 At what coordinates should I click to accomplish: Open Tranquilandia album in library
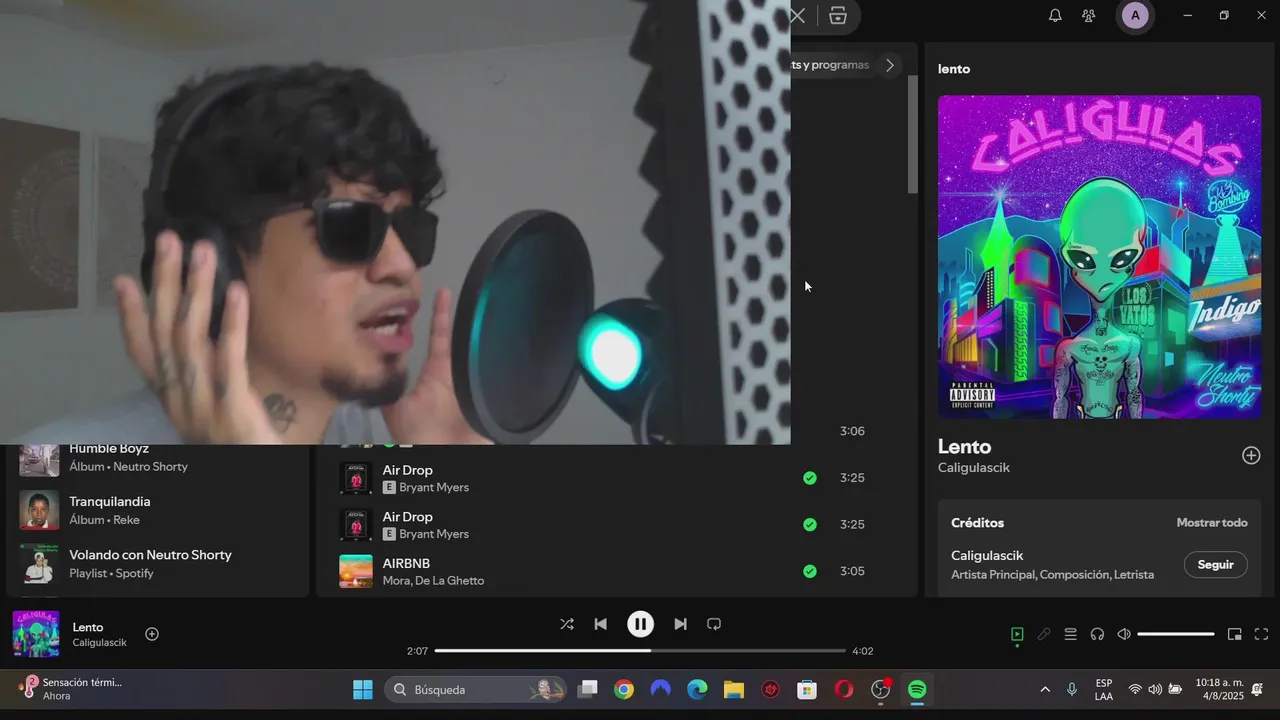point(110,502)
